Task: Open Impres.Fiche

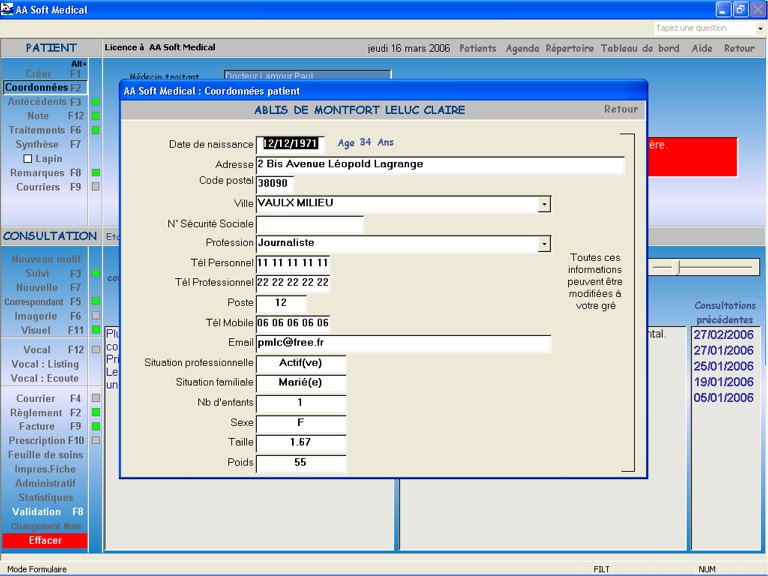Action: (45, 469)
